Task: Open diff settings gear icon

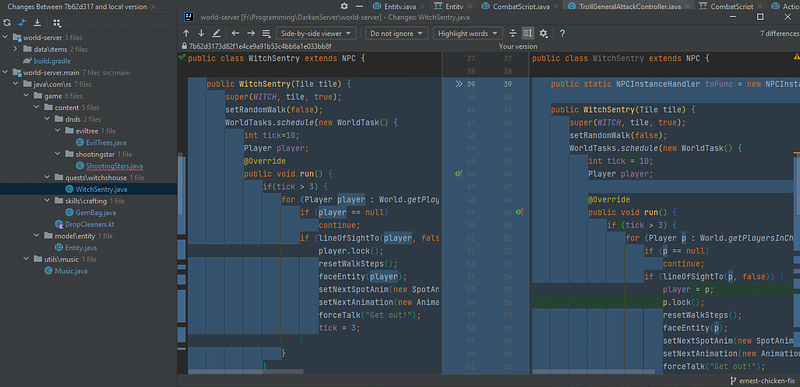Action: (x=543, y=33)
